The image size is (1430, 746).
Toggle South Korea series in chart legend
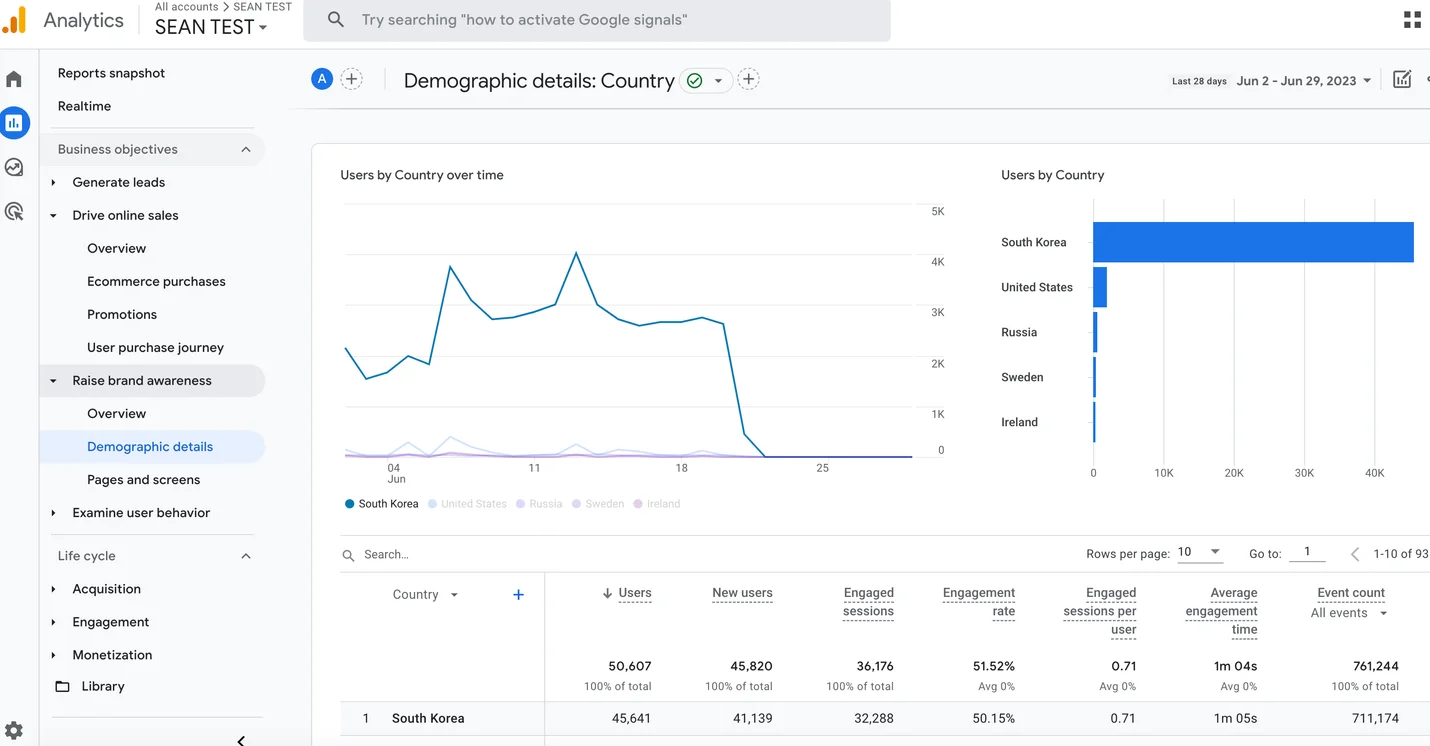(x=381, y=504)
